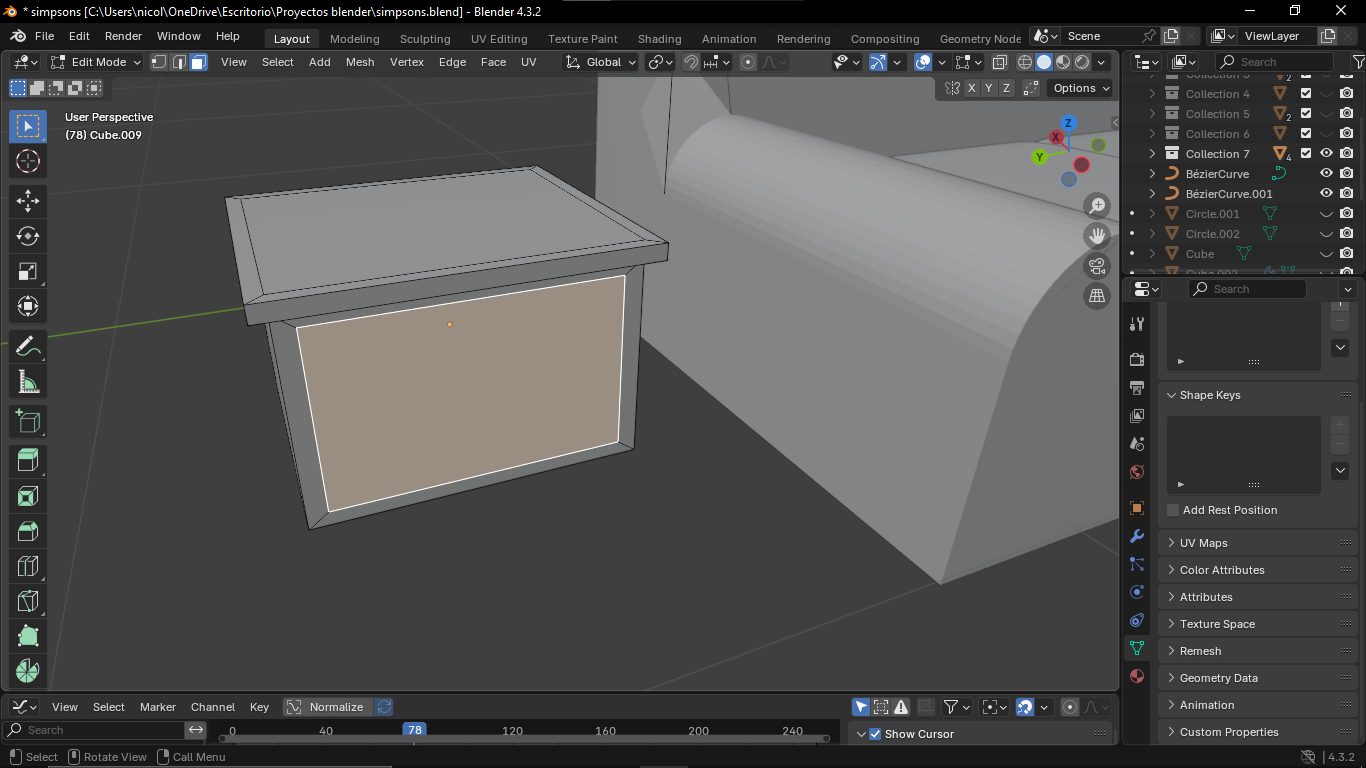Switch to vertex select mode
Screen dimensions: 1366x768
click(160, 62)
